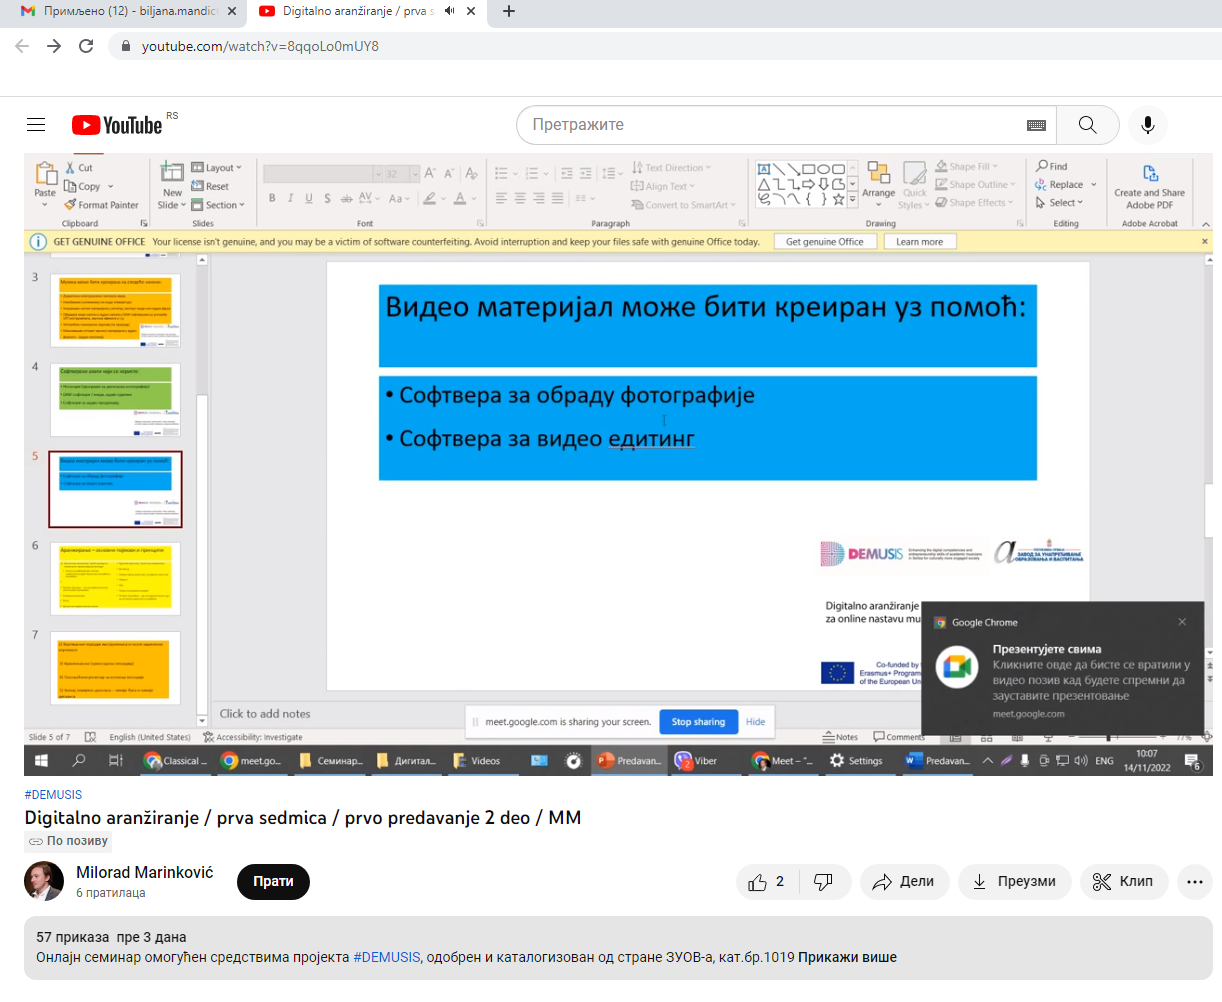Open the Find tool in Editing
1222x1002 pixels.
coord(1052,166)
